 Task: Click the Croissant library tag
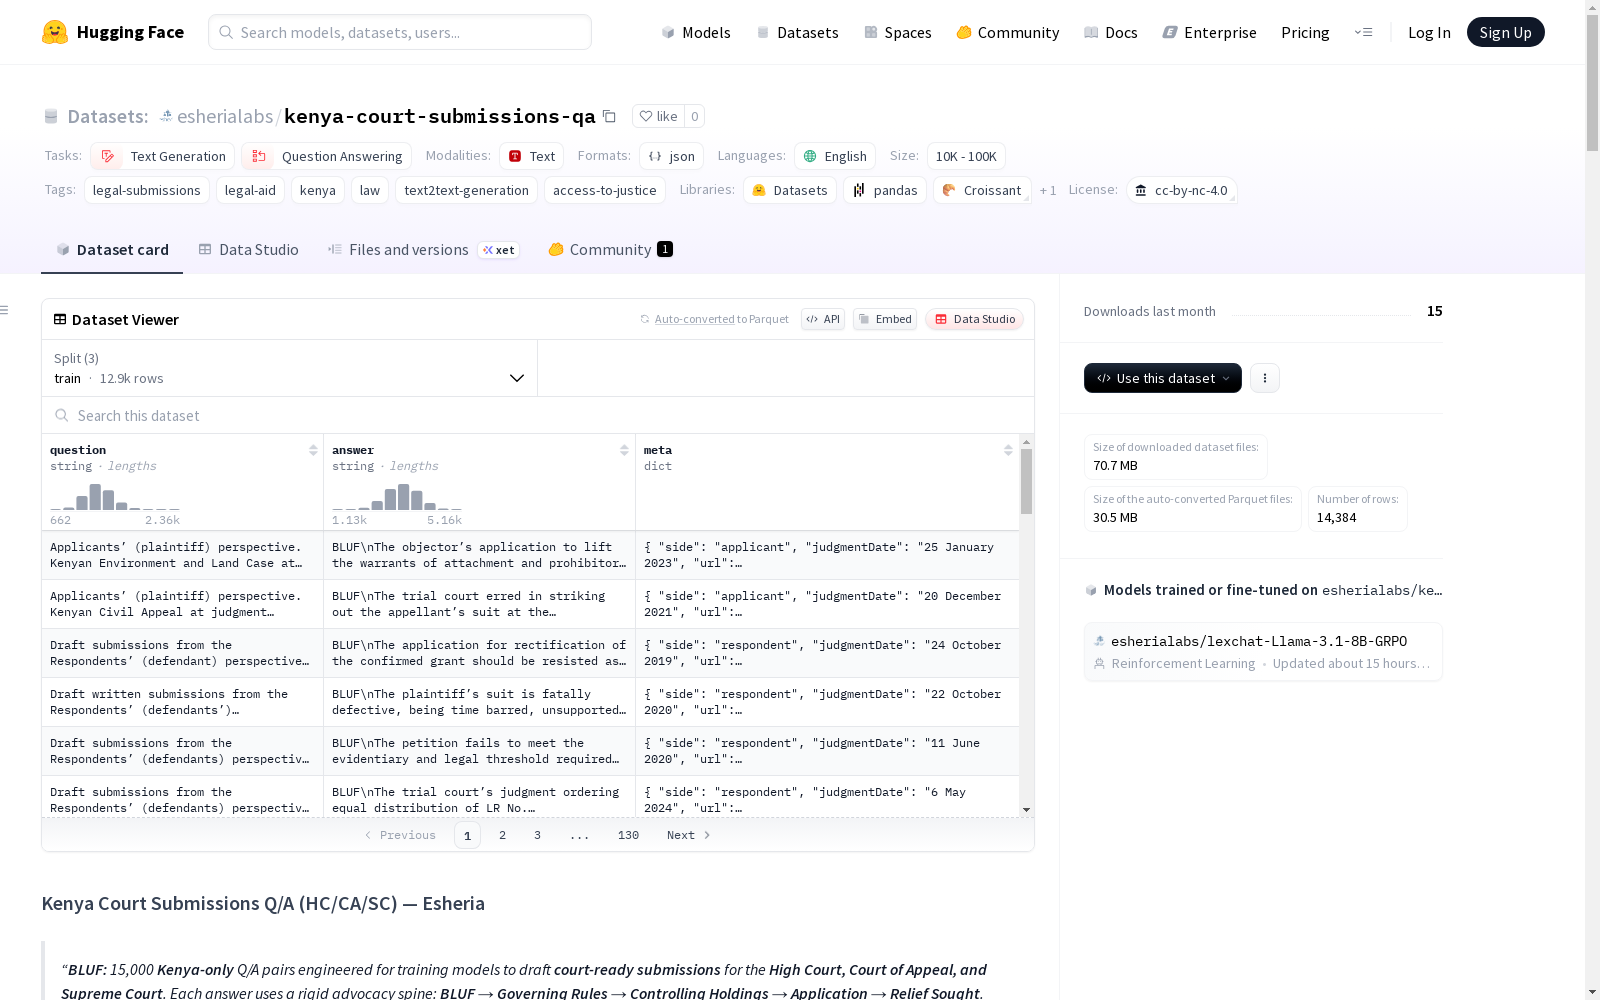(x=982, y=190)
